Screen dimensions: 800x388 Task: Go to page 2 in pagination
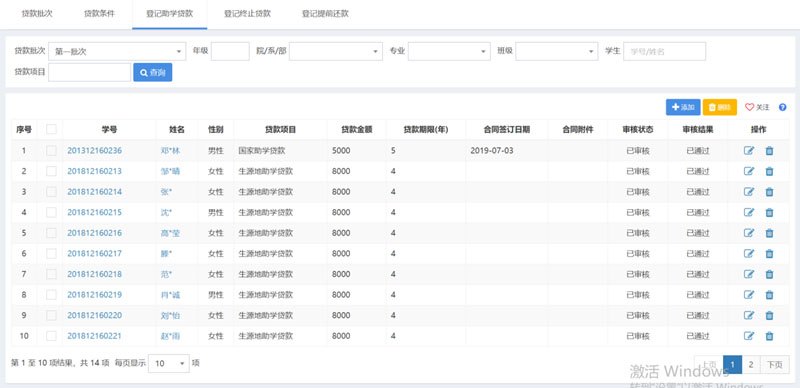[751, 365]
